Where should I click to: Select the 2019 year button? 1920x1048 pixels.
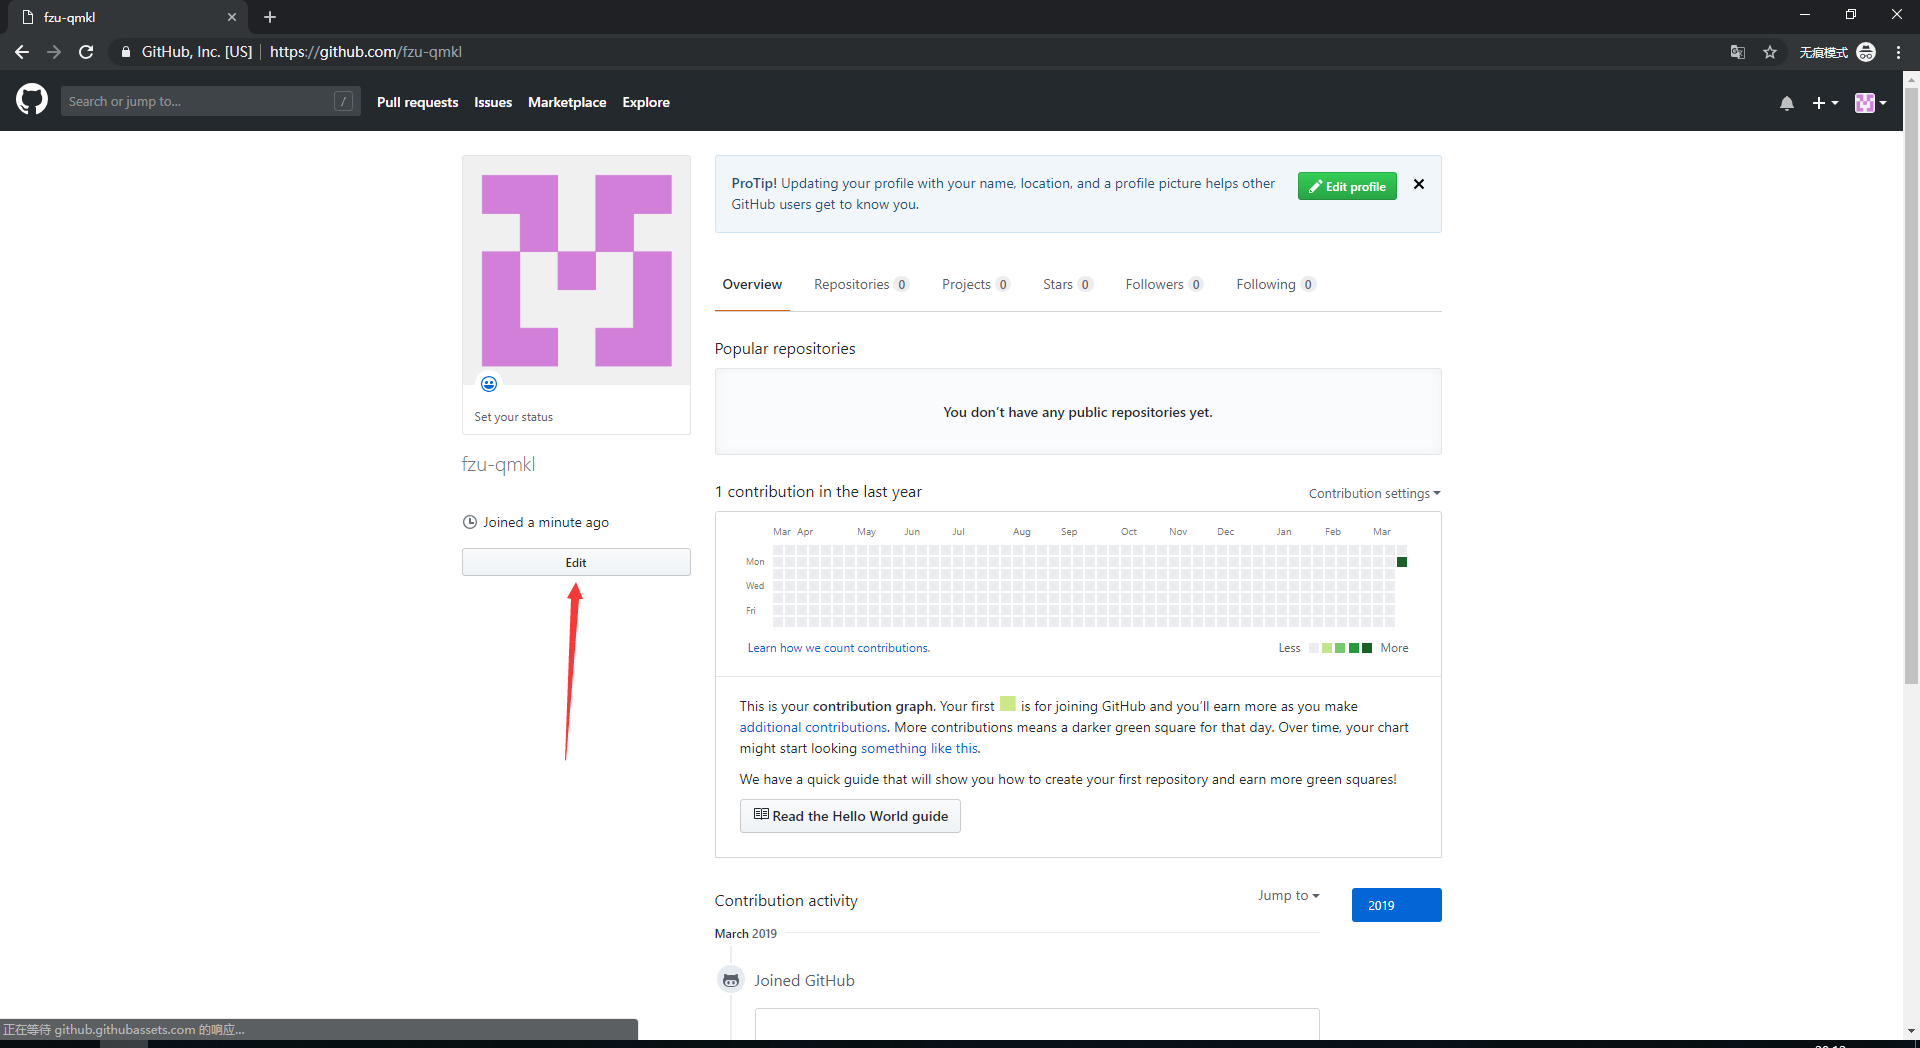tap(1396, 905)
